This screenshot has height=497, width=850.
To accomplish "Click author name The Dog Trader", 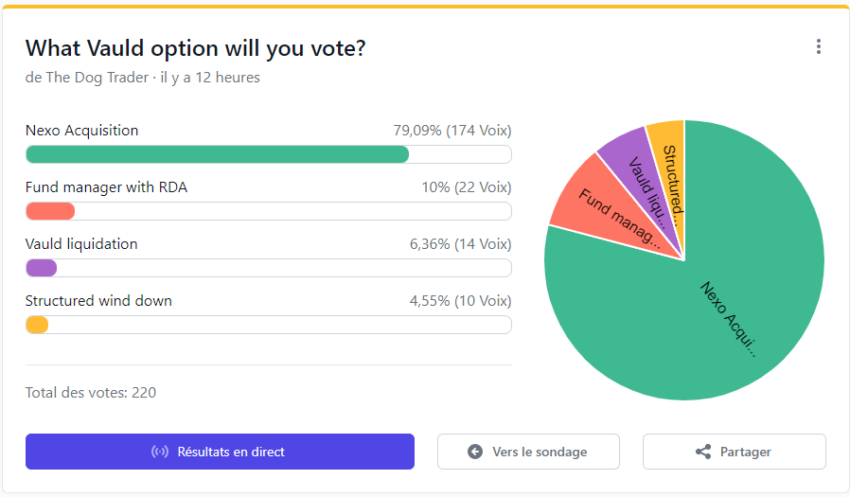I will click(97, 78).
